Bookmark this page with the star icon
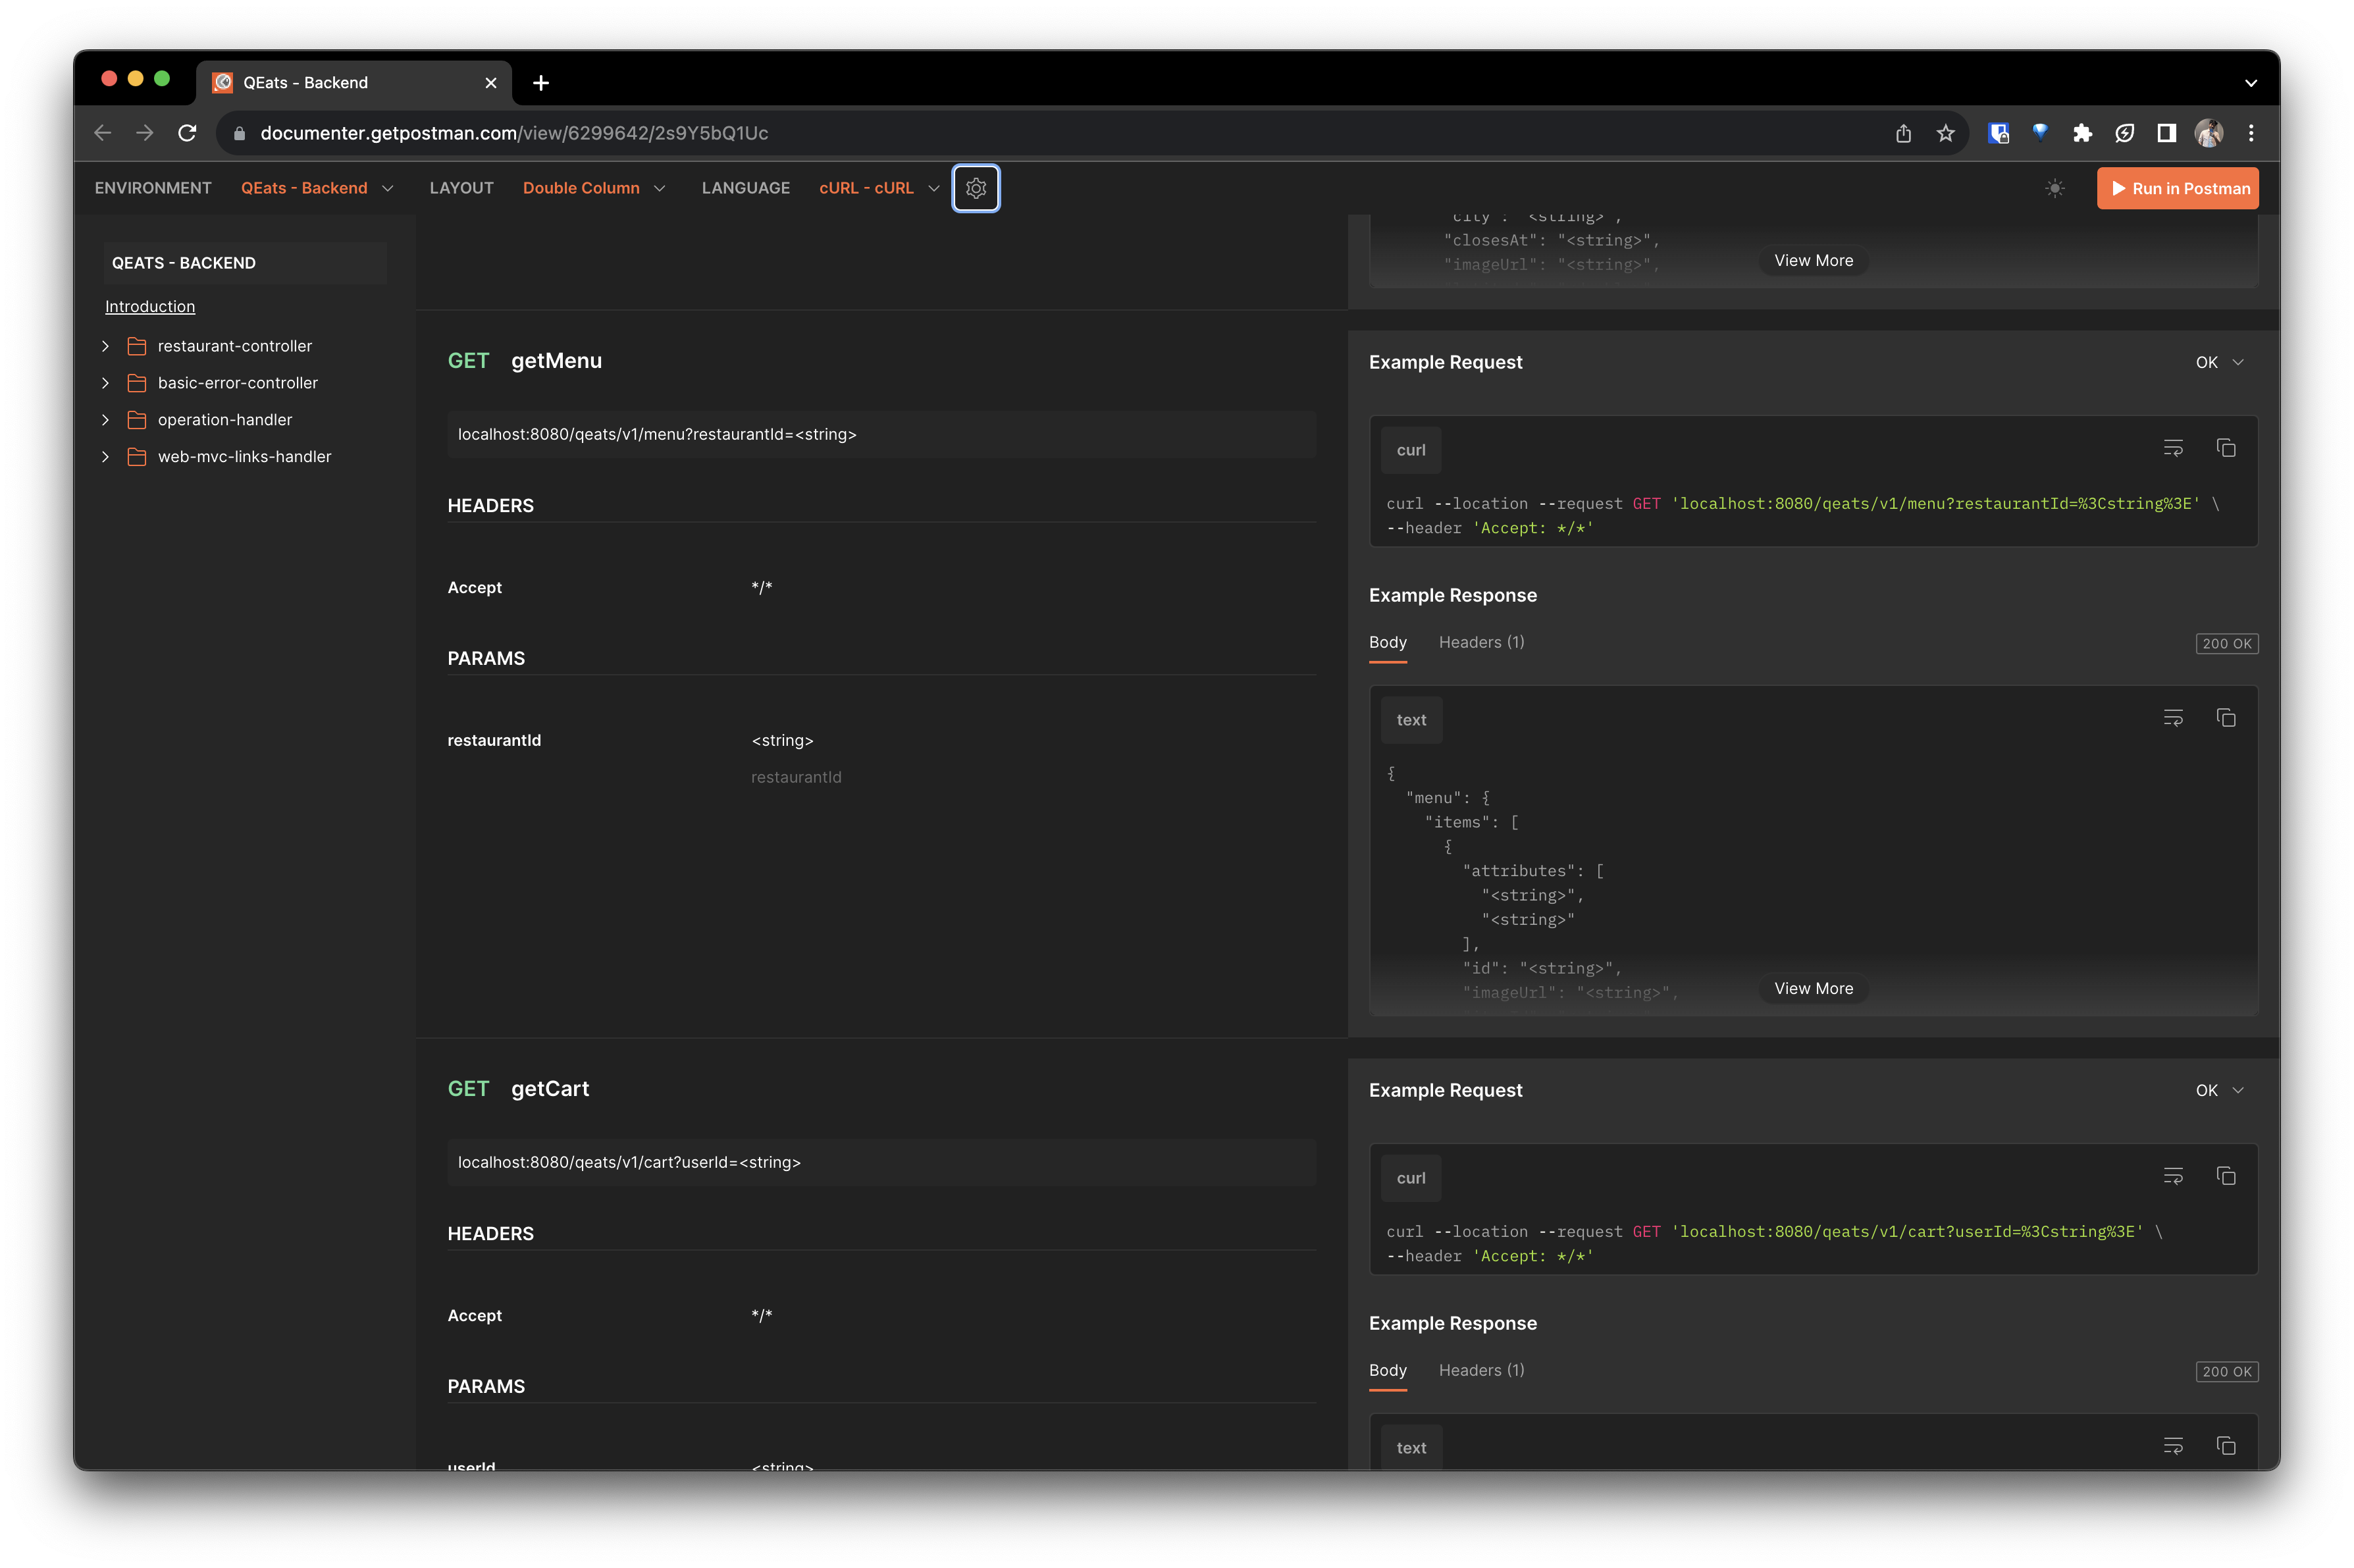 point(1945,133)
